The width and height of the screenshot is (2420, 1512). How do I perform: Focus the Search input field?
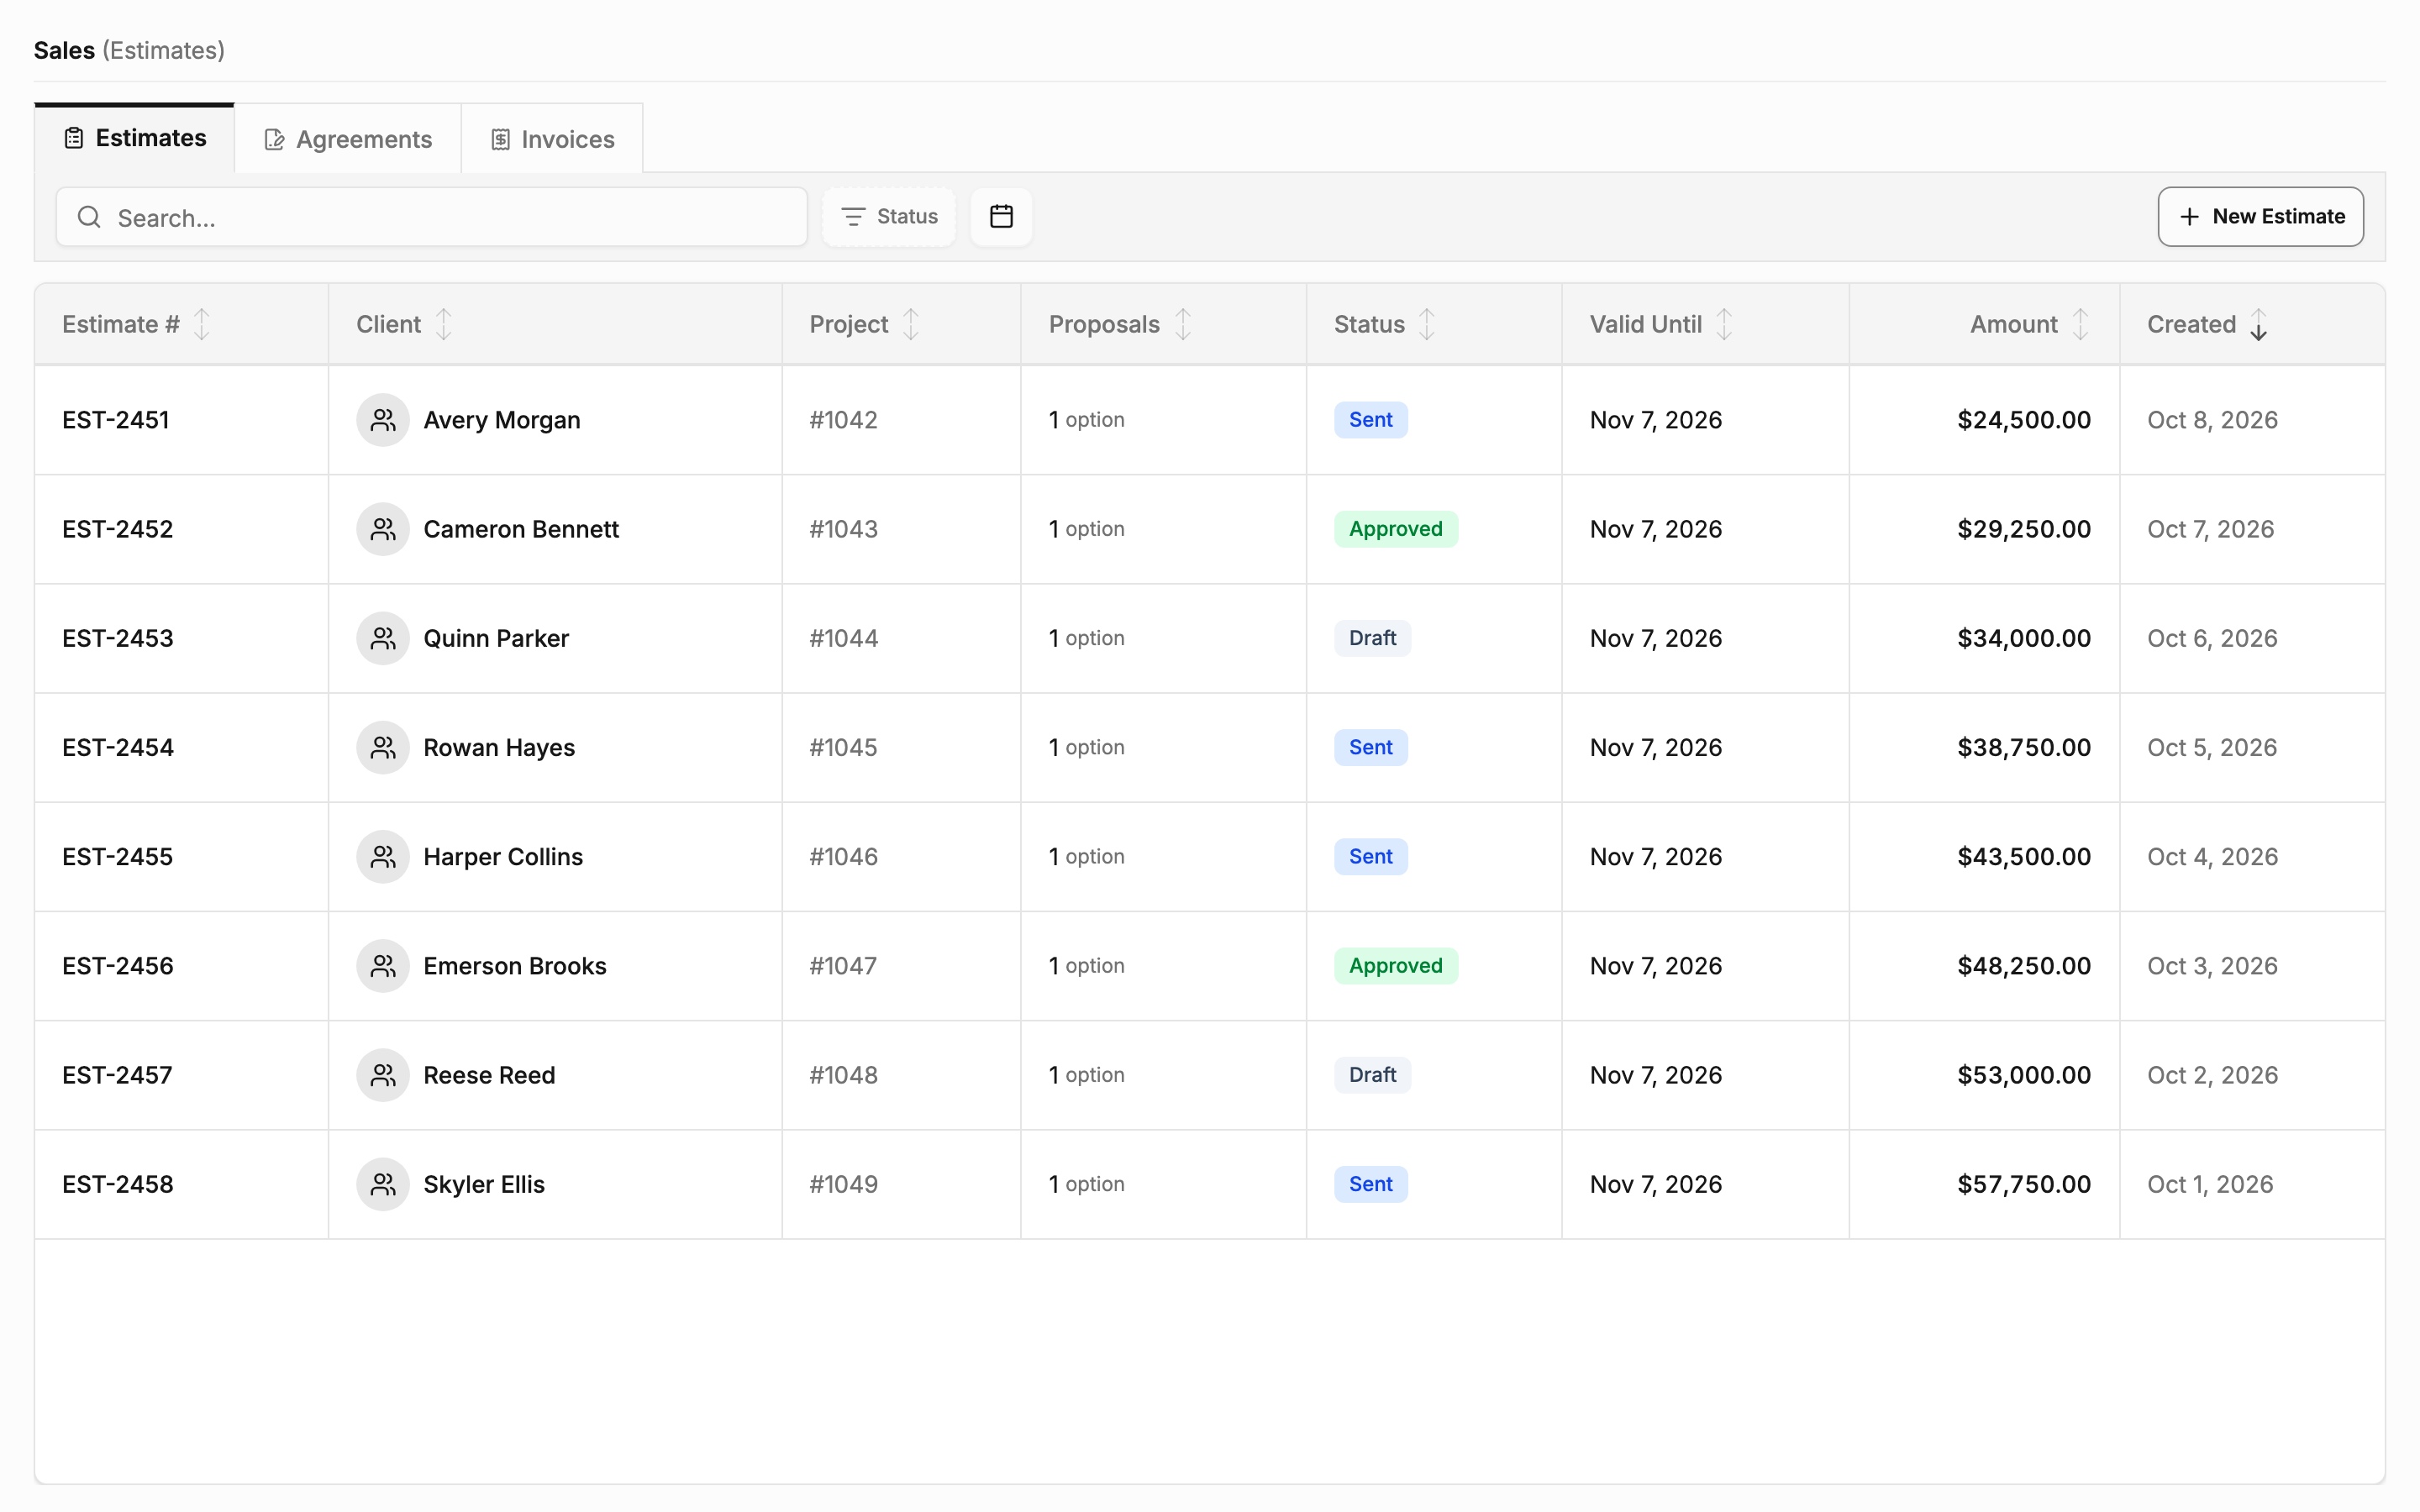coord(432,217)
